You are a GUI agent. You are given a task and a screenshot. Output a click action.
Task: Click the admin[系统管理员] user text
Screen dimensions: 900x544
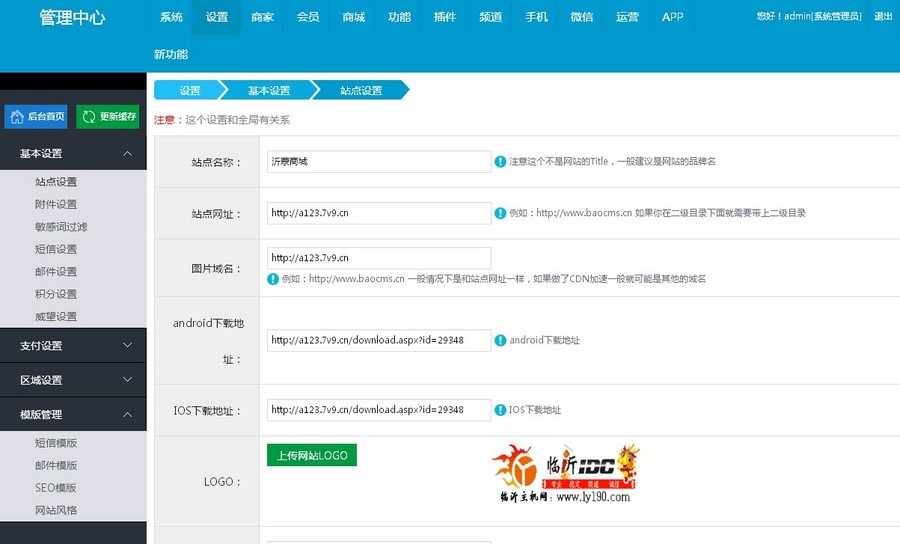824,17
